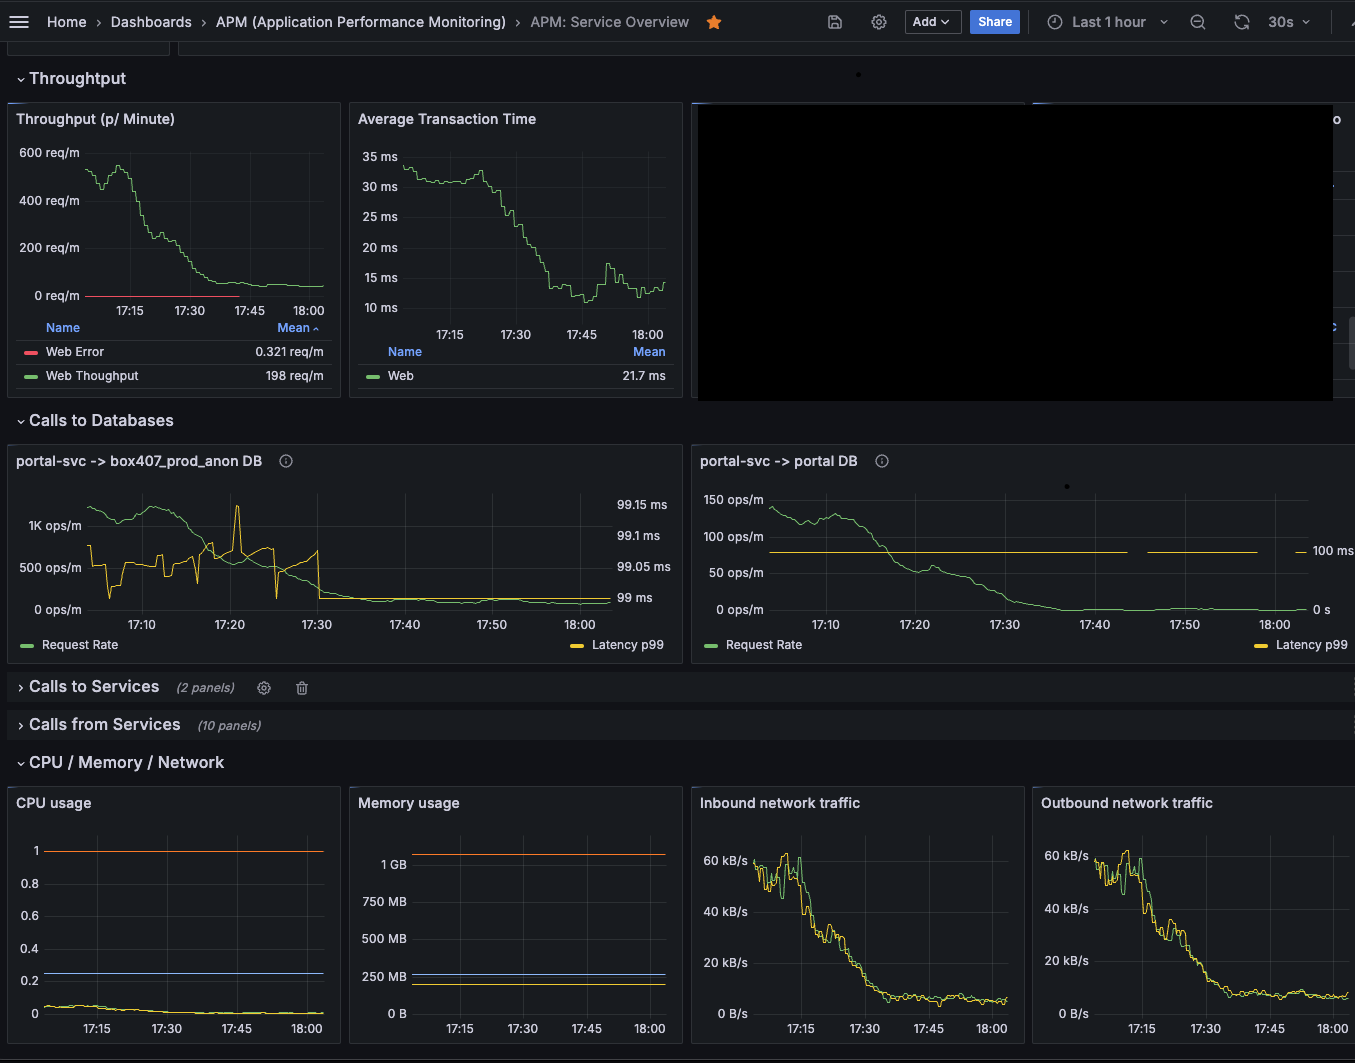The width and height of the screenshot is (1355, 1063).
Task: Show info for portal DB panel
Action: click(x=882, y=461)
